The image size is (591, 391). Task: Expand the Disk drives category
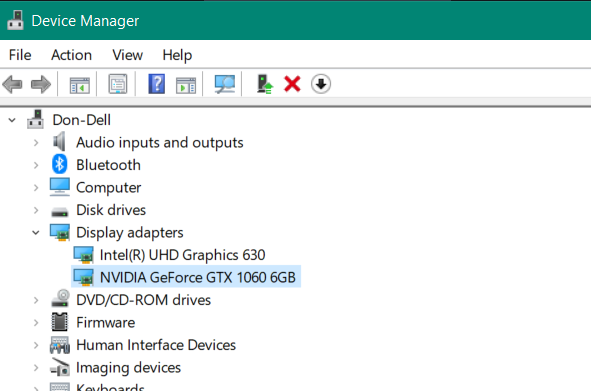click(x=36, y=210)
